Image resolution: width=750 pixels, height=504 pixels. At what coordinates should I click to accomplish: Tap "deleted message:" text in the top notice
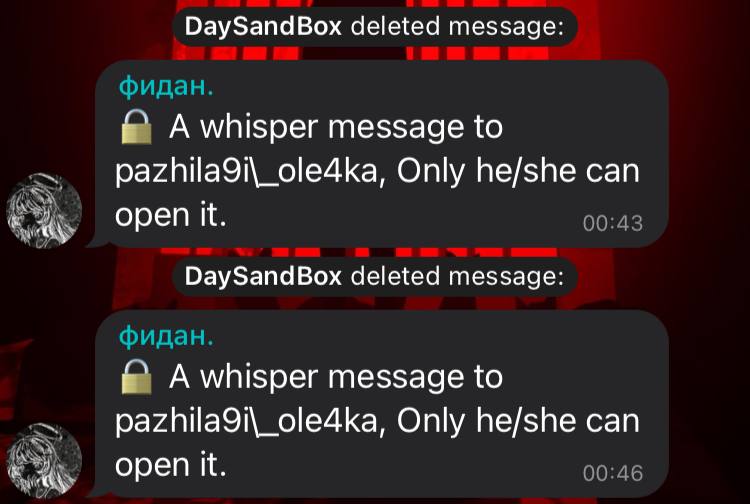(457, 26)
